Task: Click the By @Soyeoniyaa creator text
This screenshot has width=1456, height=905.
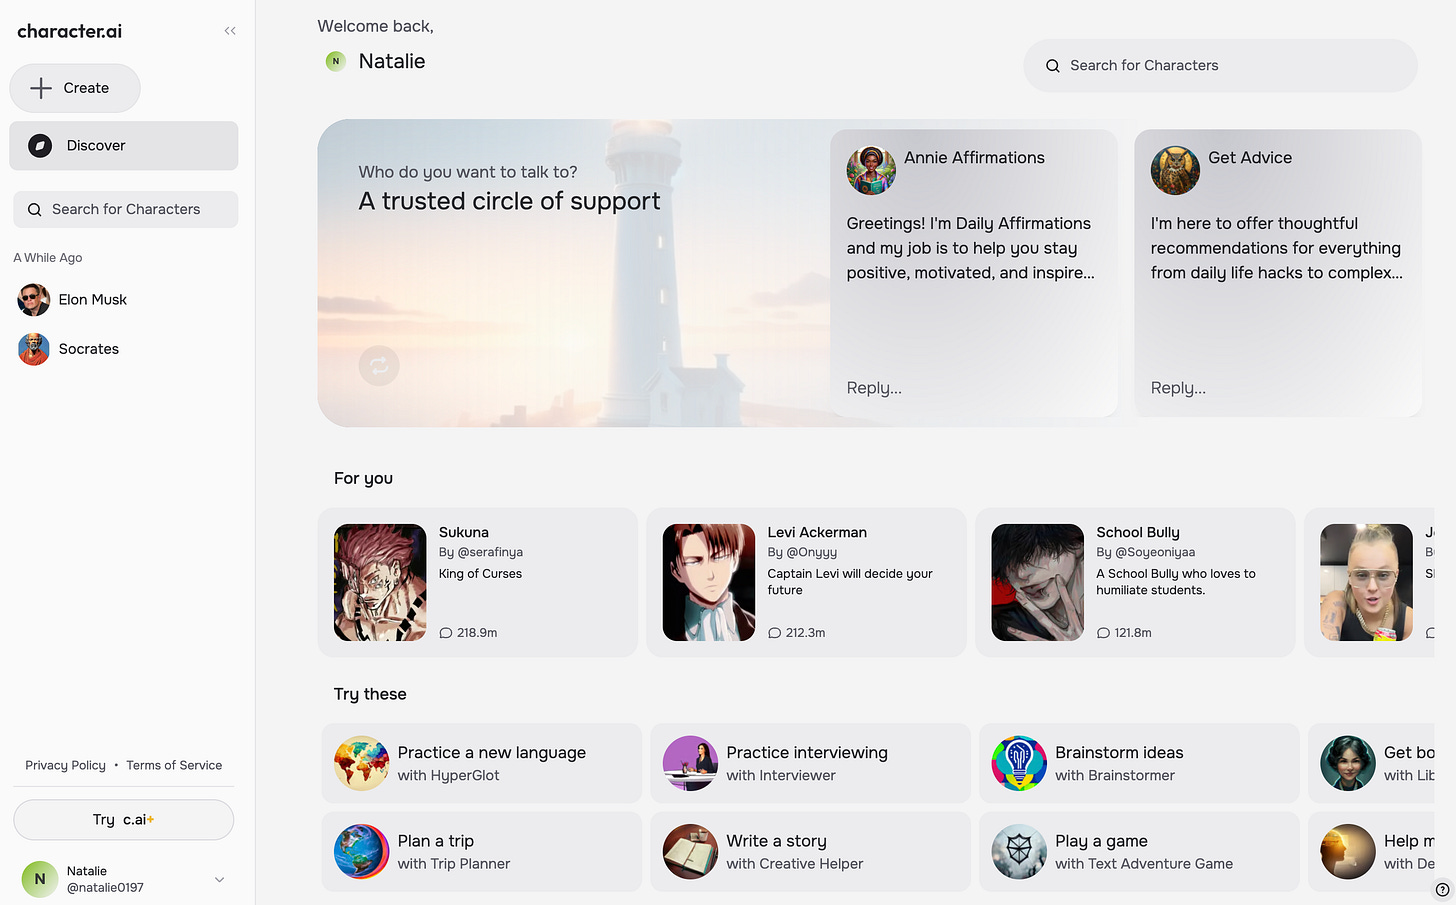Action: [x=1146, y=552]
